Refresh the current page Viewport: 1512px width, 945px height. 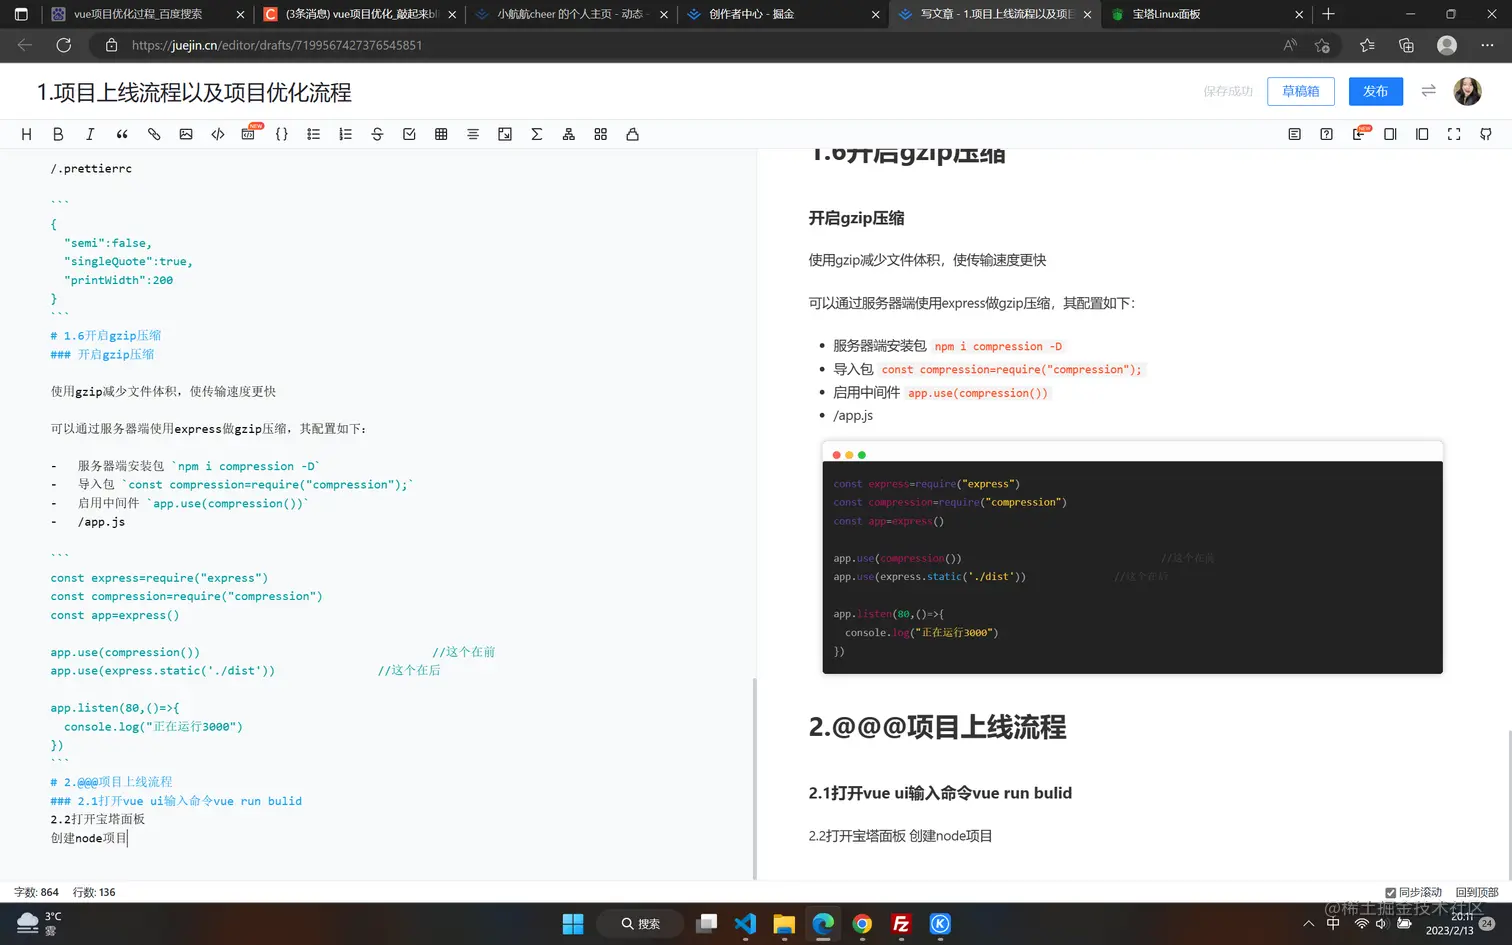click(64, 45)
